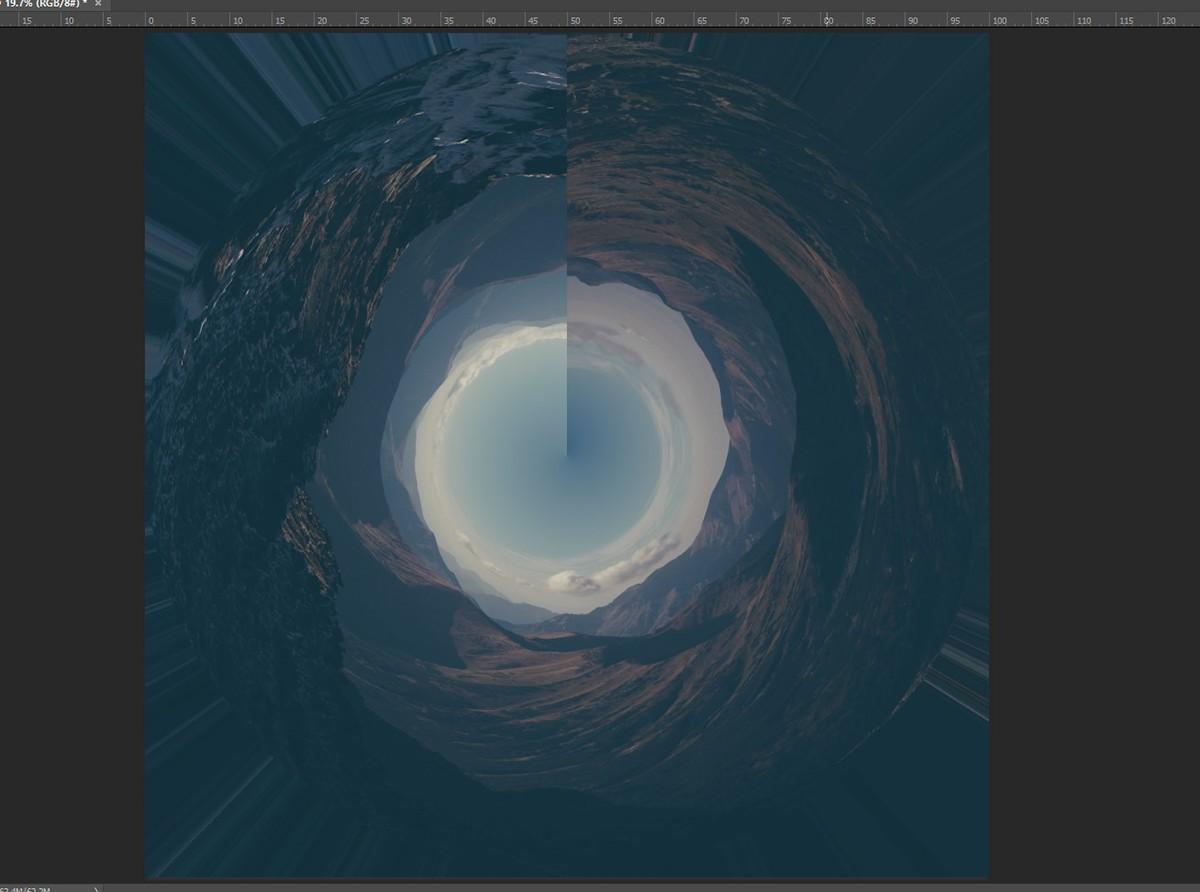Screen dimensions: 1200x892
Task: Click the streaked bottom edge of the canvas
Action: [567, 860]
